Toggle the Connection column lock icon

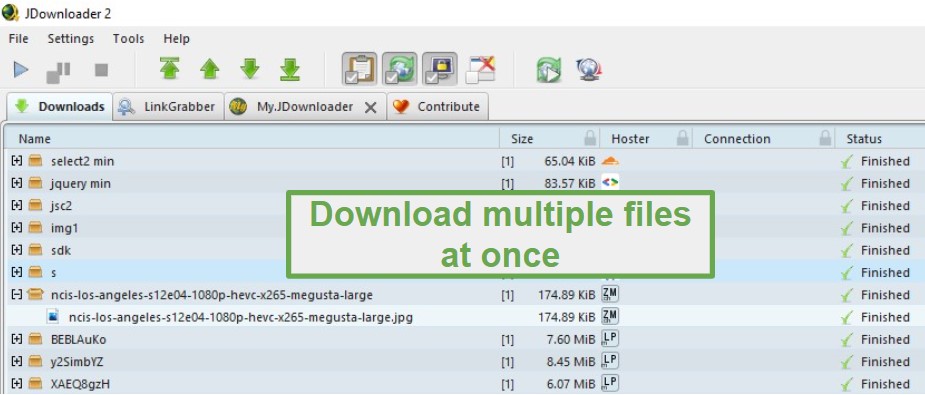coord(826,139)
